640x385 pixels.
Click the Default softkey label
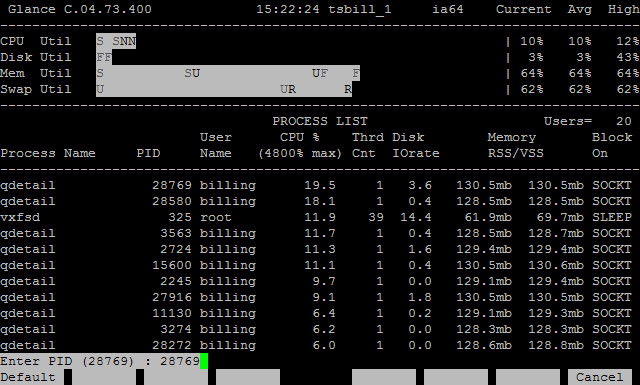click(x=28, y=377)
